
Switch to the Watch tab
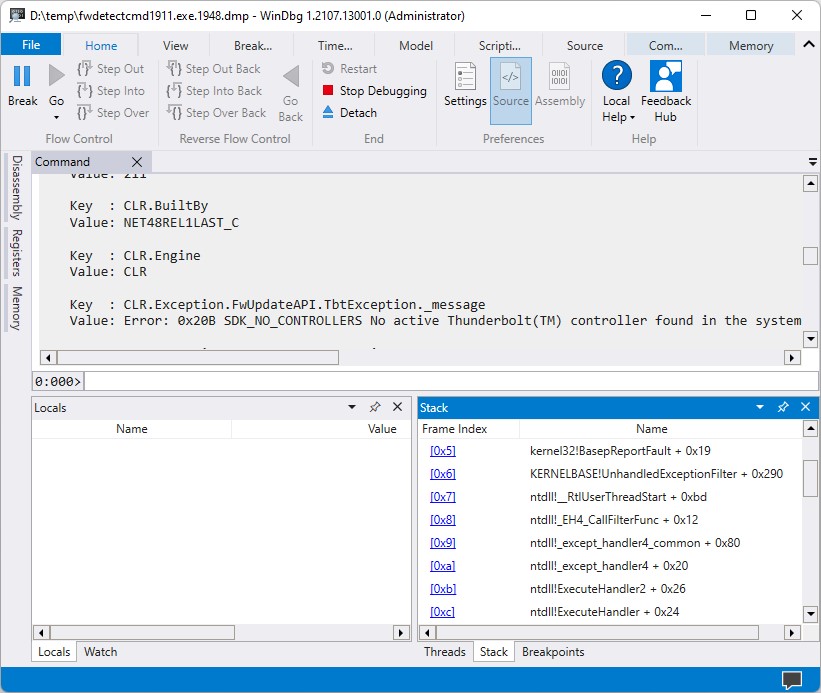(101, 652)
